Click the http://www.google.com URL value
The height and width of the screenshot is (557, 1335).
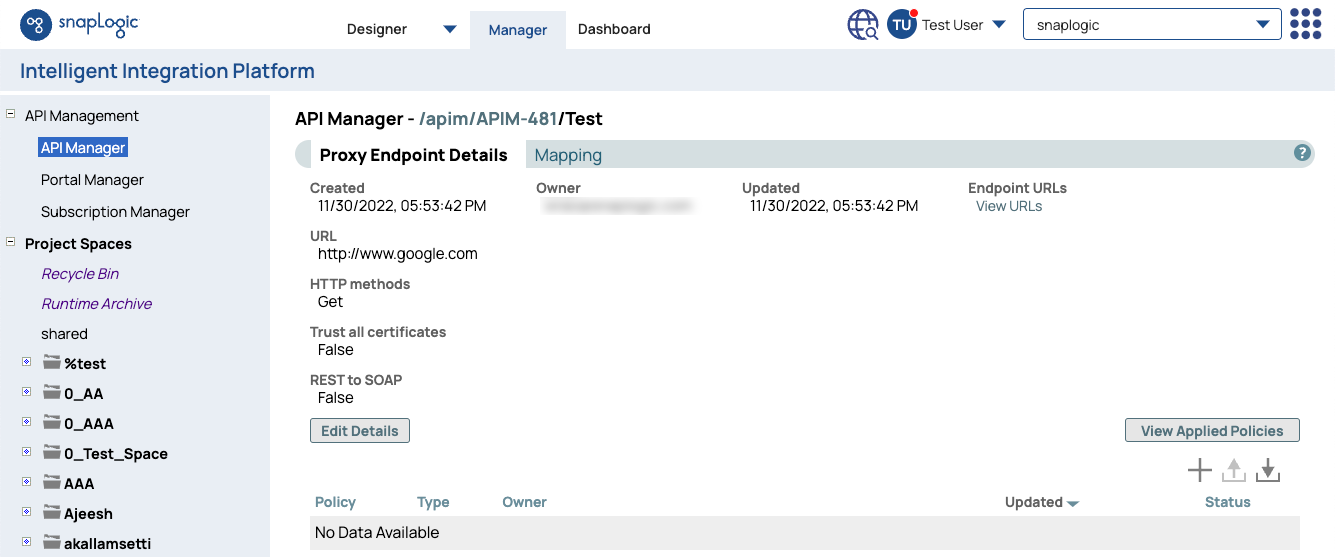tap(398, 254)
